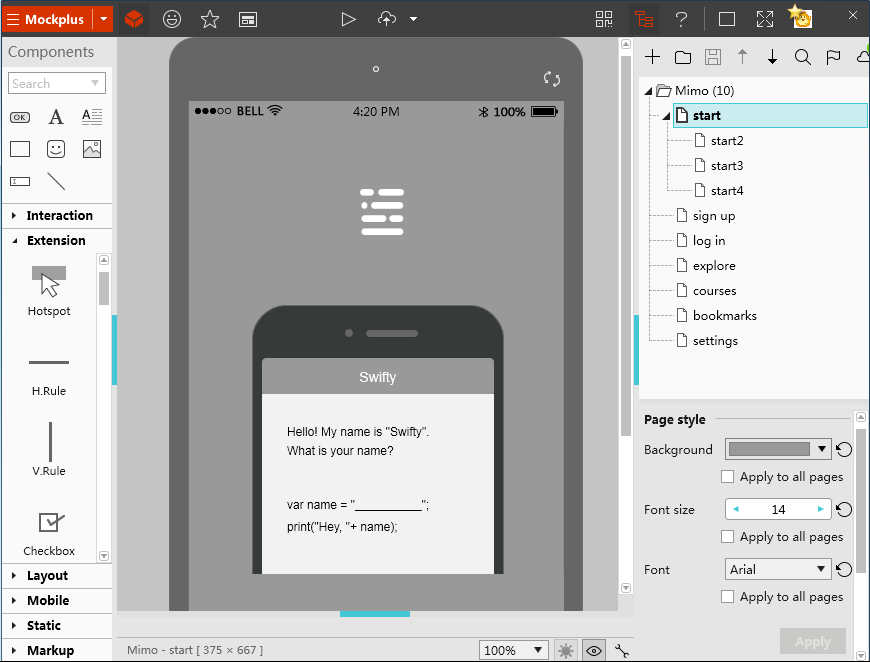Toggle fullscreen with the expand icon
This screenshot has width=870, height=662.
coord(765,19)
